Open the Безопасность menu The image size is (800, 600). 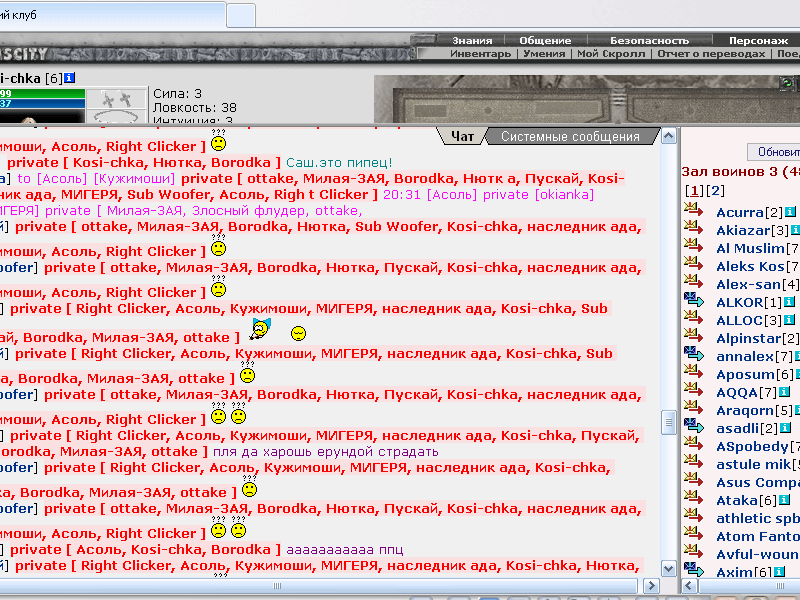pyautogui.click(x=649, y=40)
